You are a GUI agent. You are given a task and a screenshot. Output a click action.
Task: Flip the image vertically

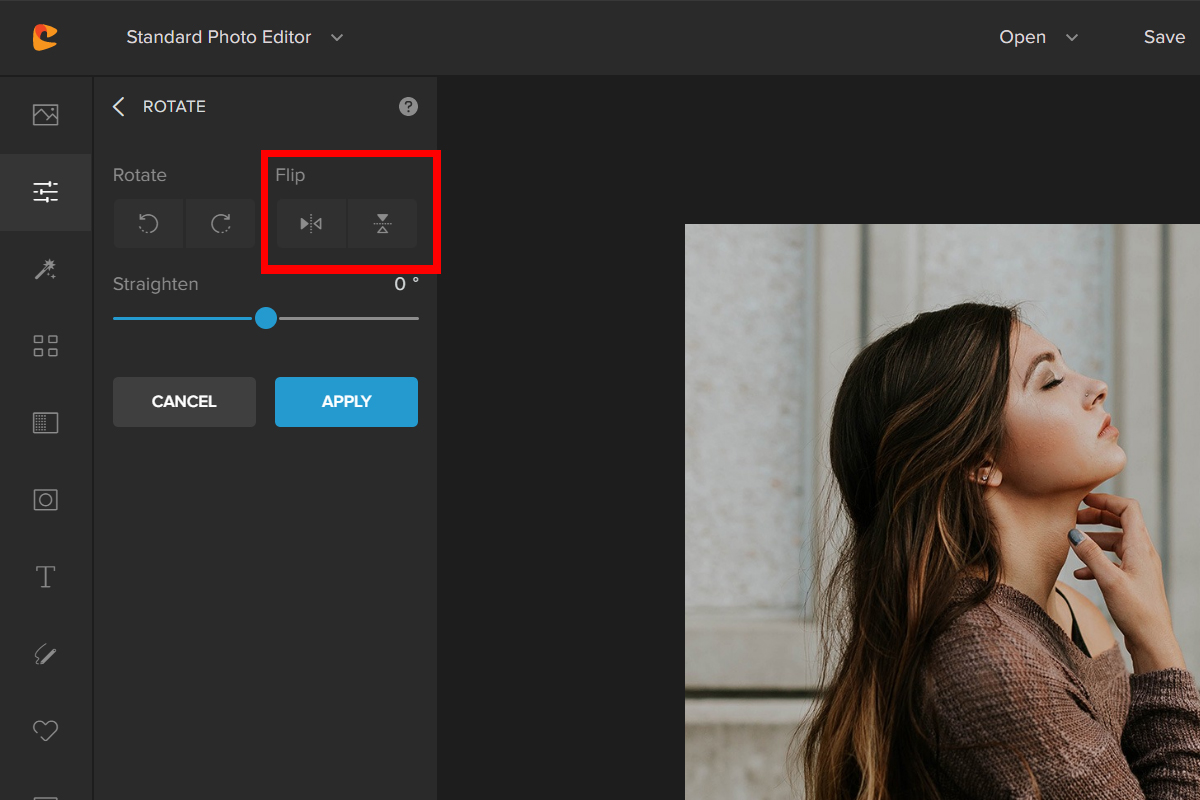[x=382, y=224]
